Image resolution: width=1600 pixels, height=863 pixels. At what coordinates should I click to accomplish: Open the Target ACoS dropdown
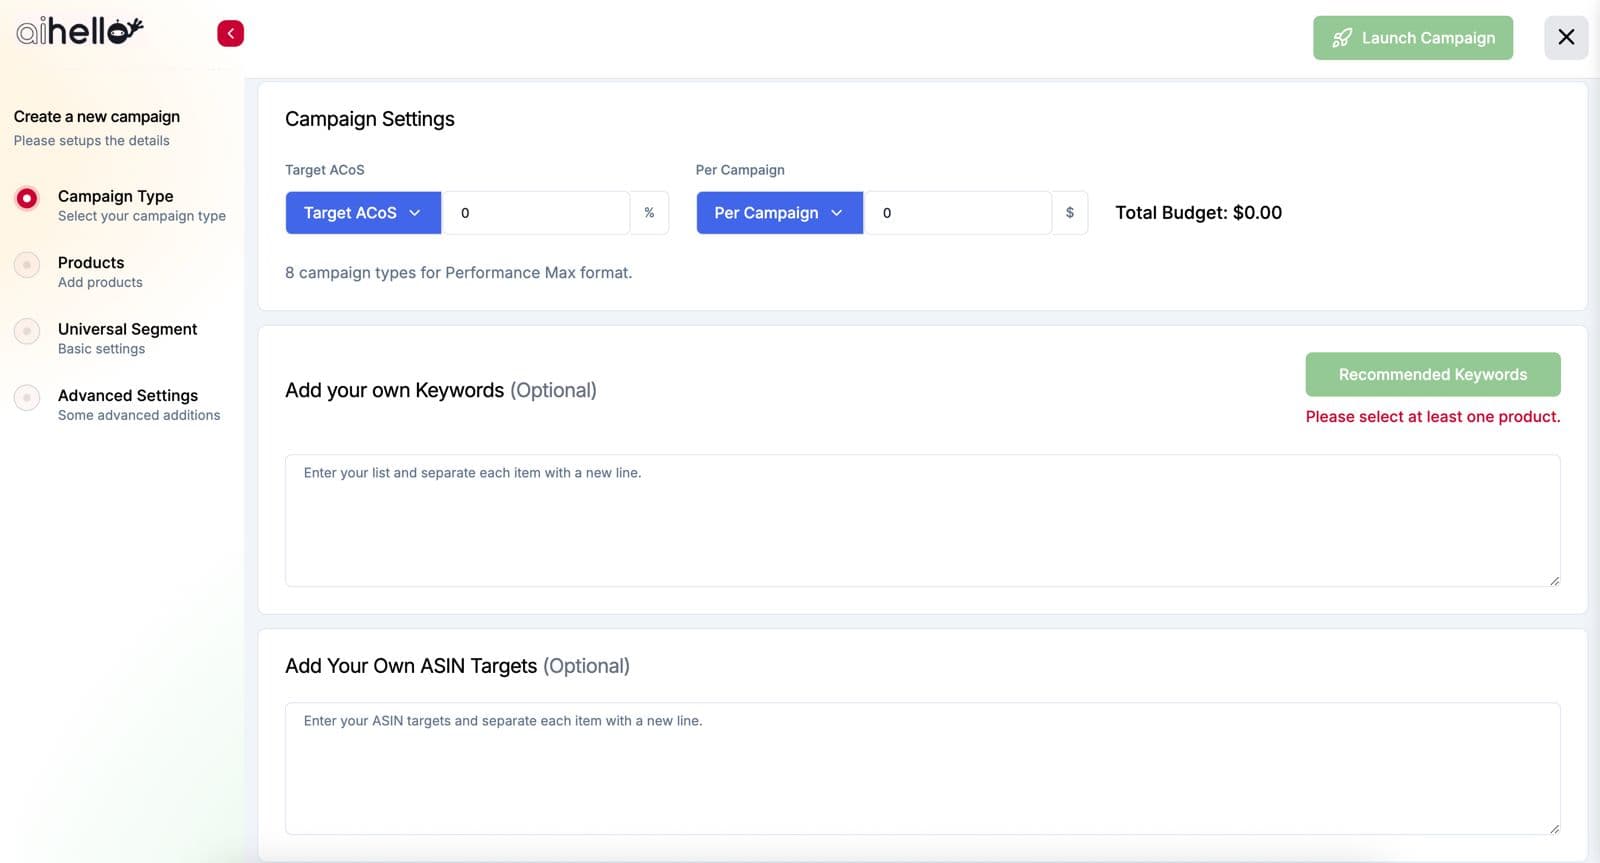[363, 213]
